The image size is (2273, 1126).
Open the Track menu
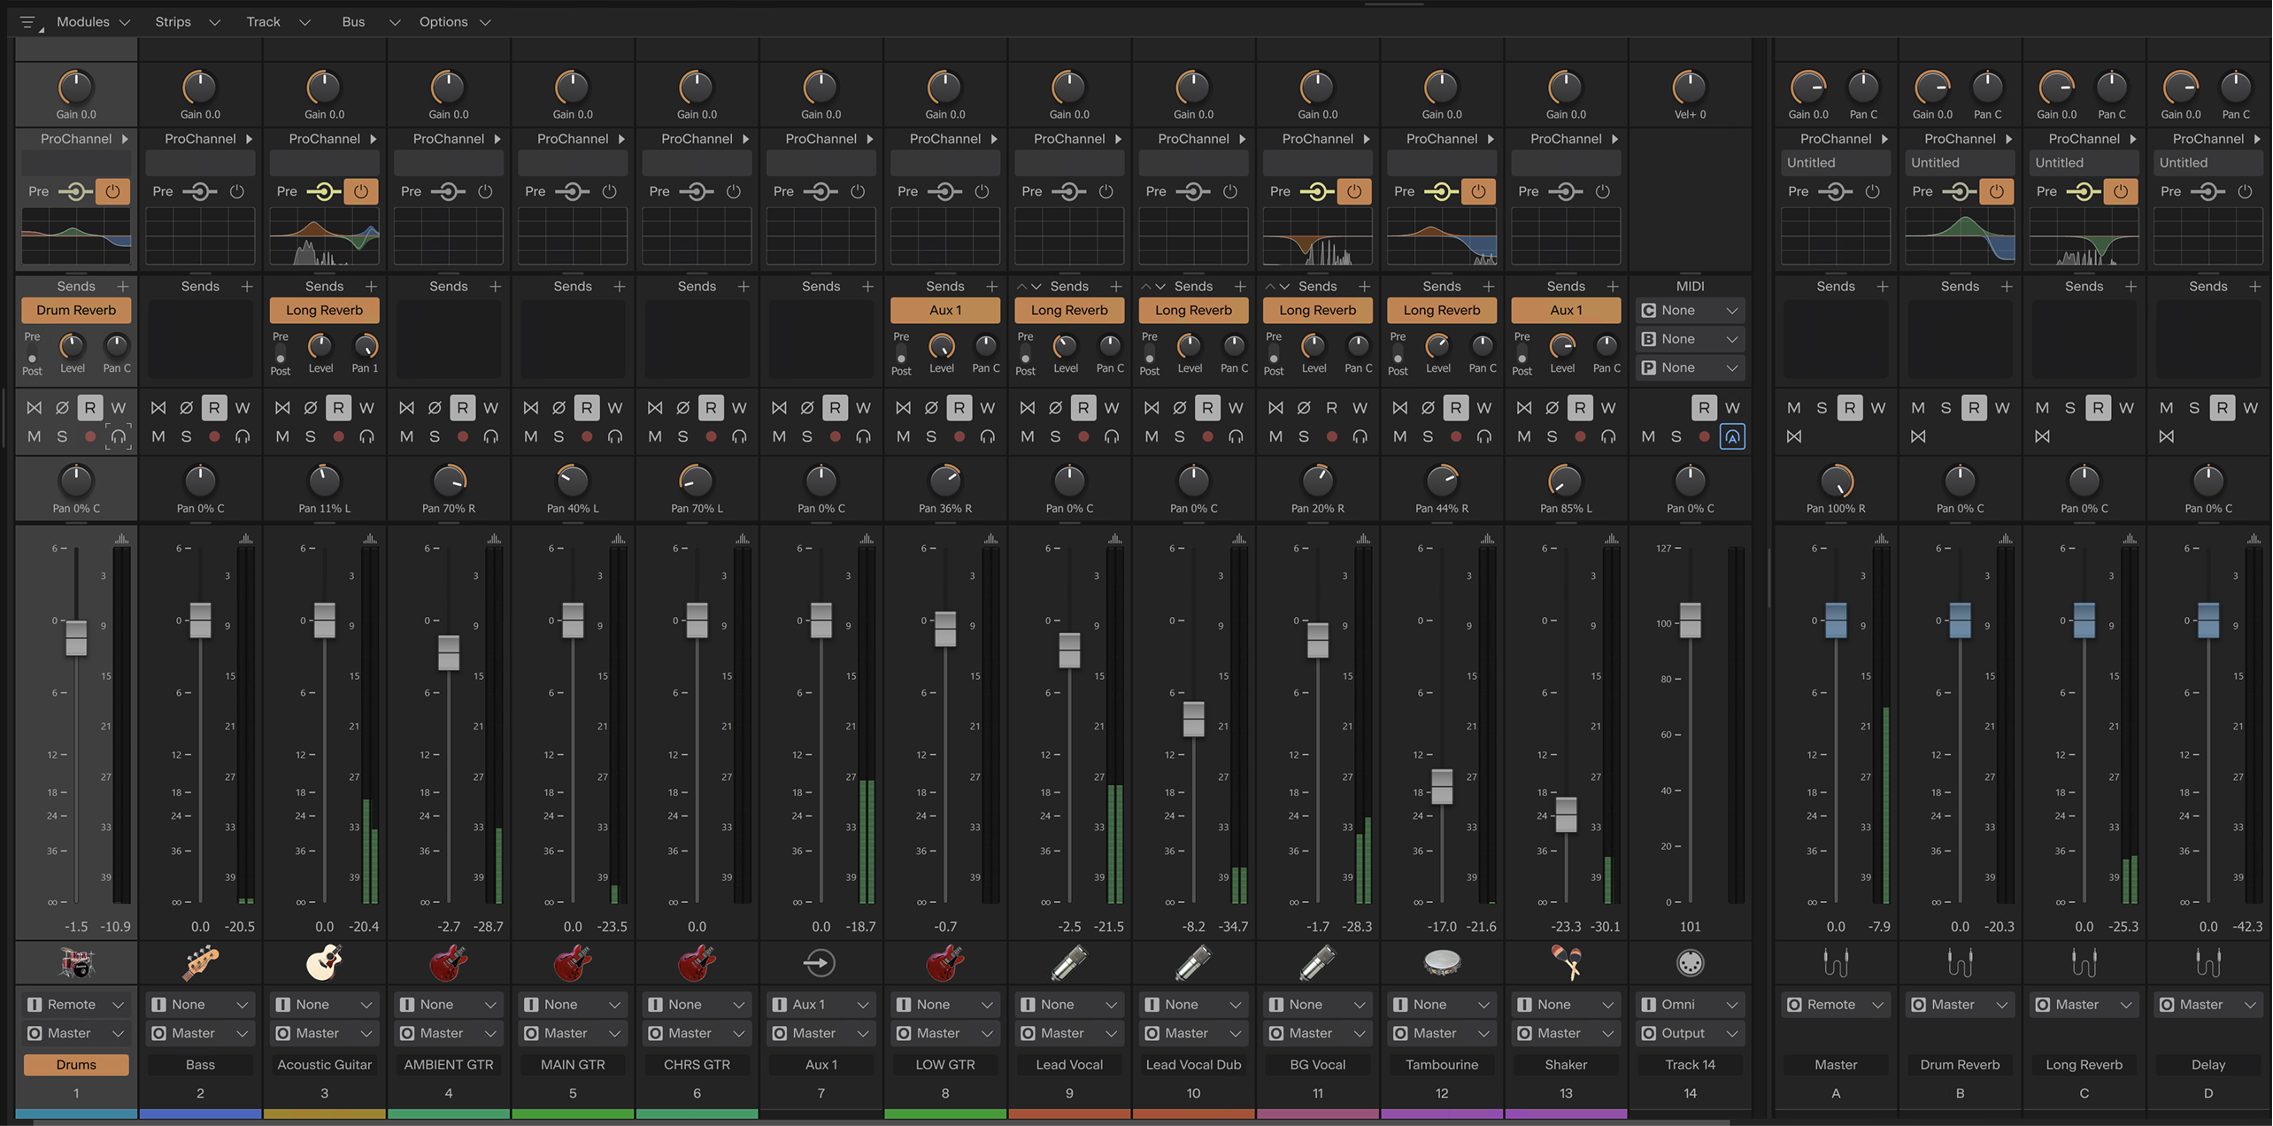click(x=277, y=22)
